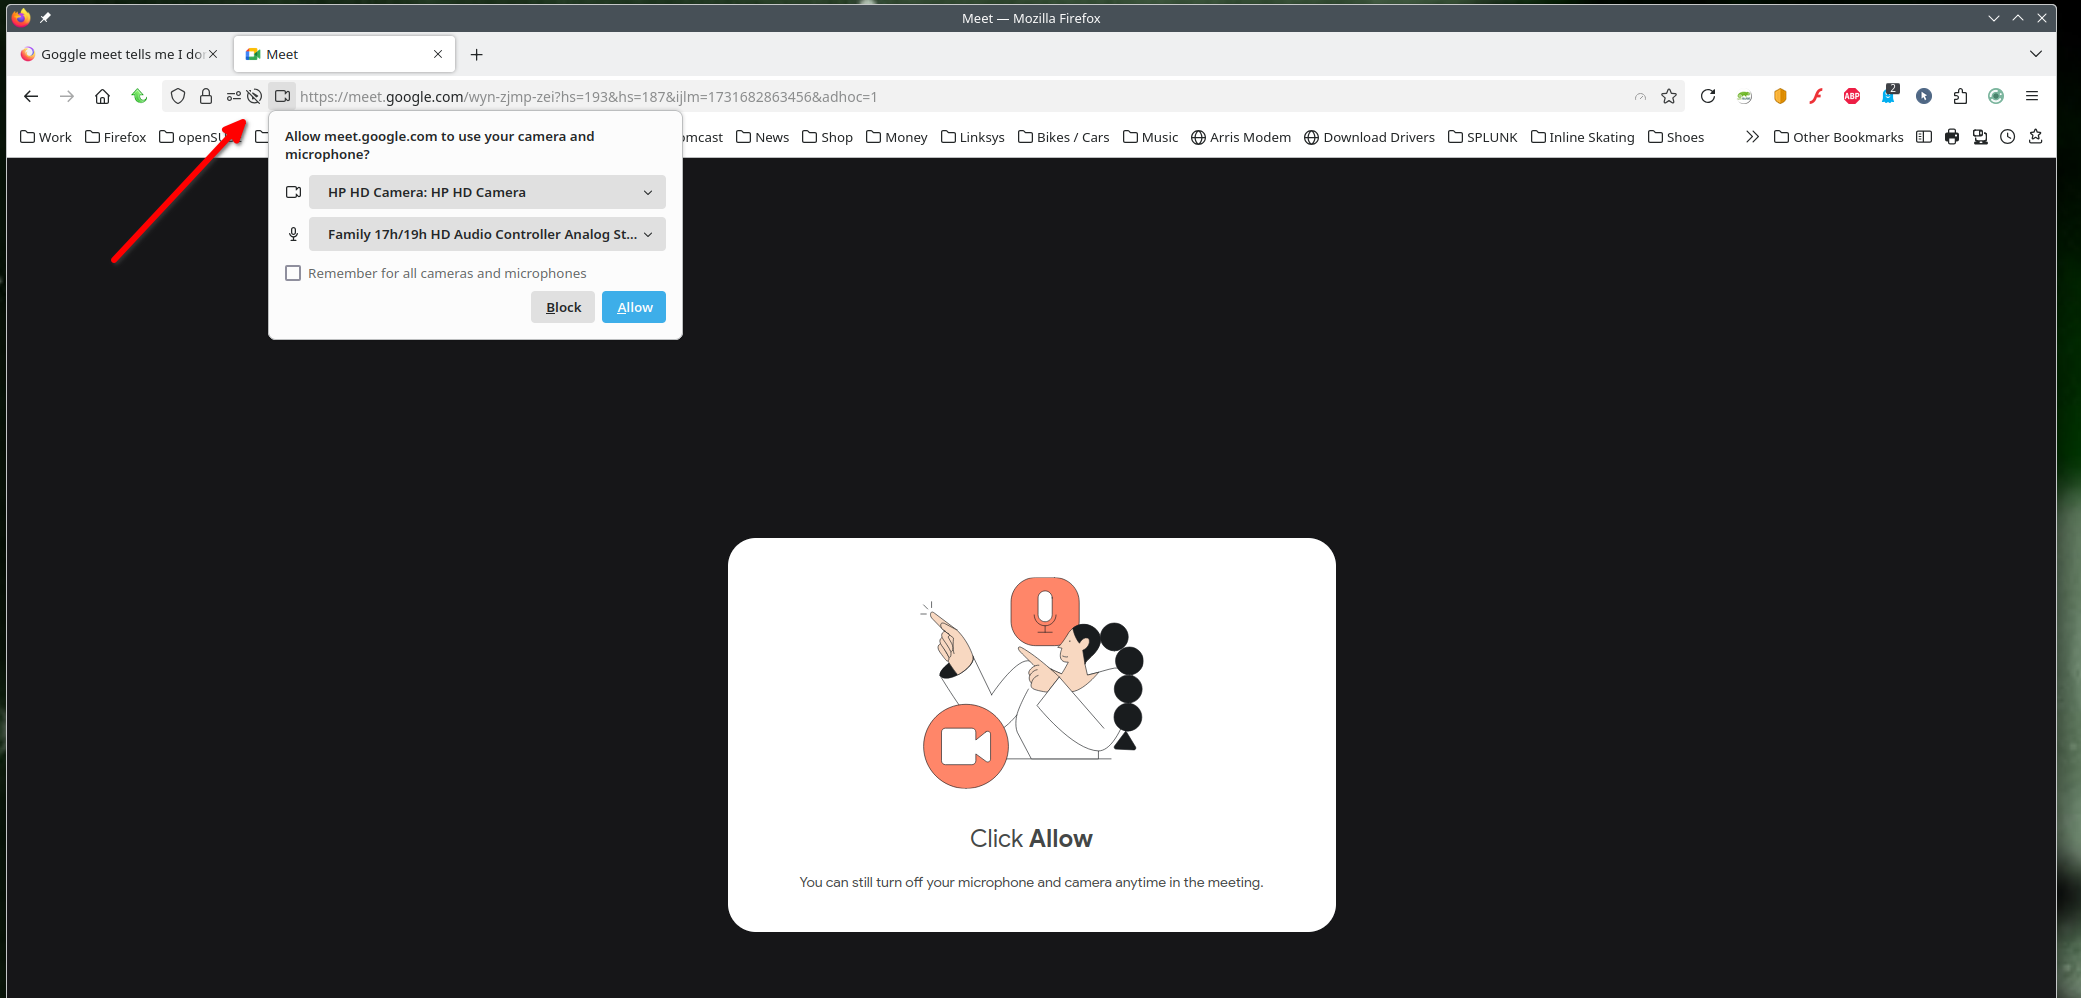Click the Block button
This screenshot has width=2081, height=998.
pyautogui.click(x=563, y=307)
